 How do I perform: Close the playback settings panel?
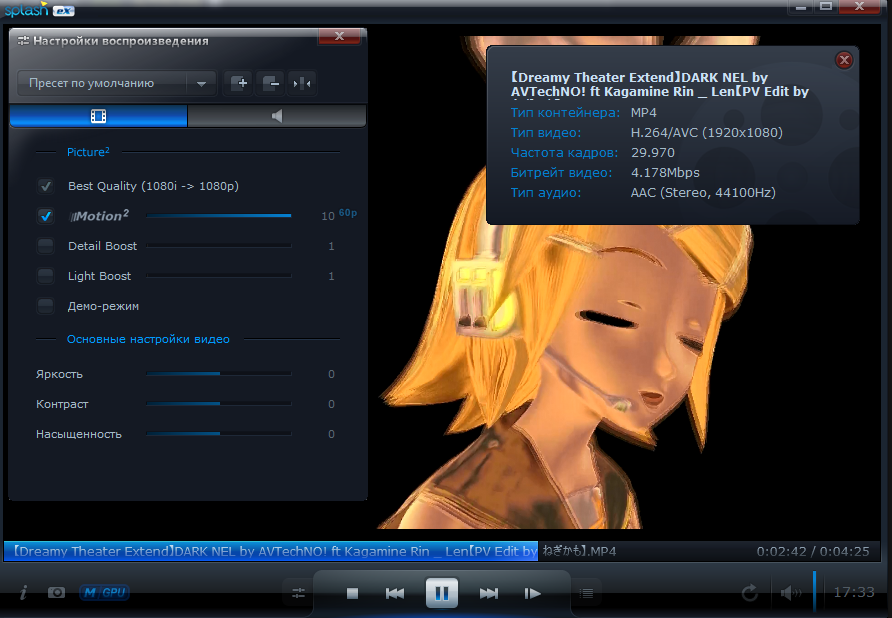[x=340, y=36]
